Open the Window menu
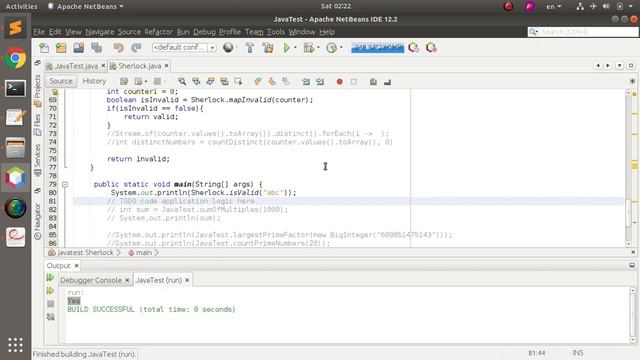Viewport: 640px width, 360px height. point(302,32)
